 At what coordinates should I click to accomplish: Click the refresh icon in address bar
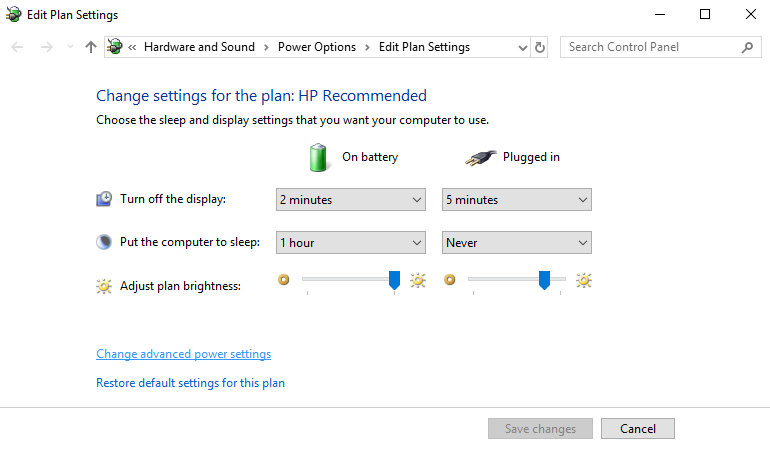(x=541, y=47)
